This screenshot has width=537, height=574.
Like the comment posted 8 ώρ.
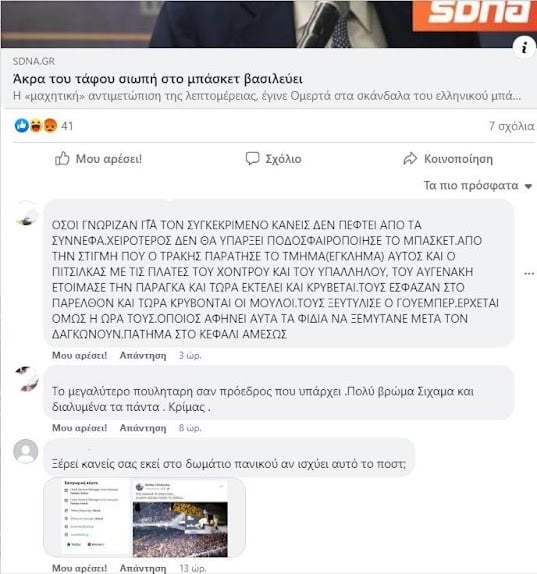click(x=79, y=428)
